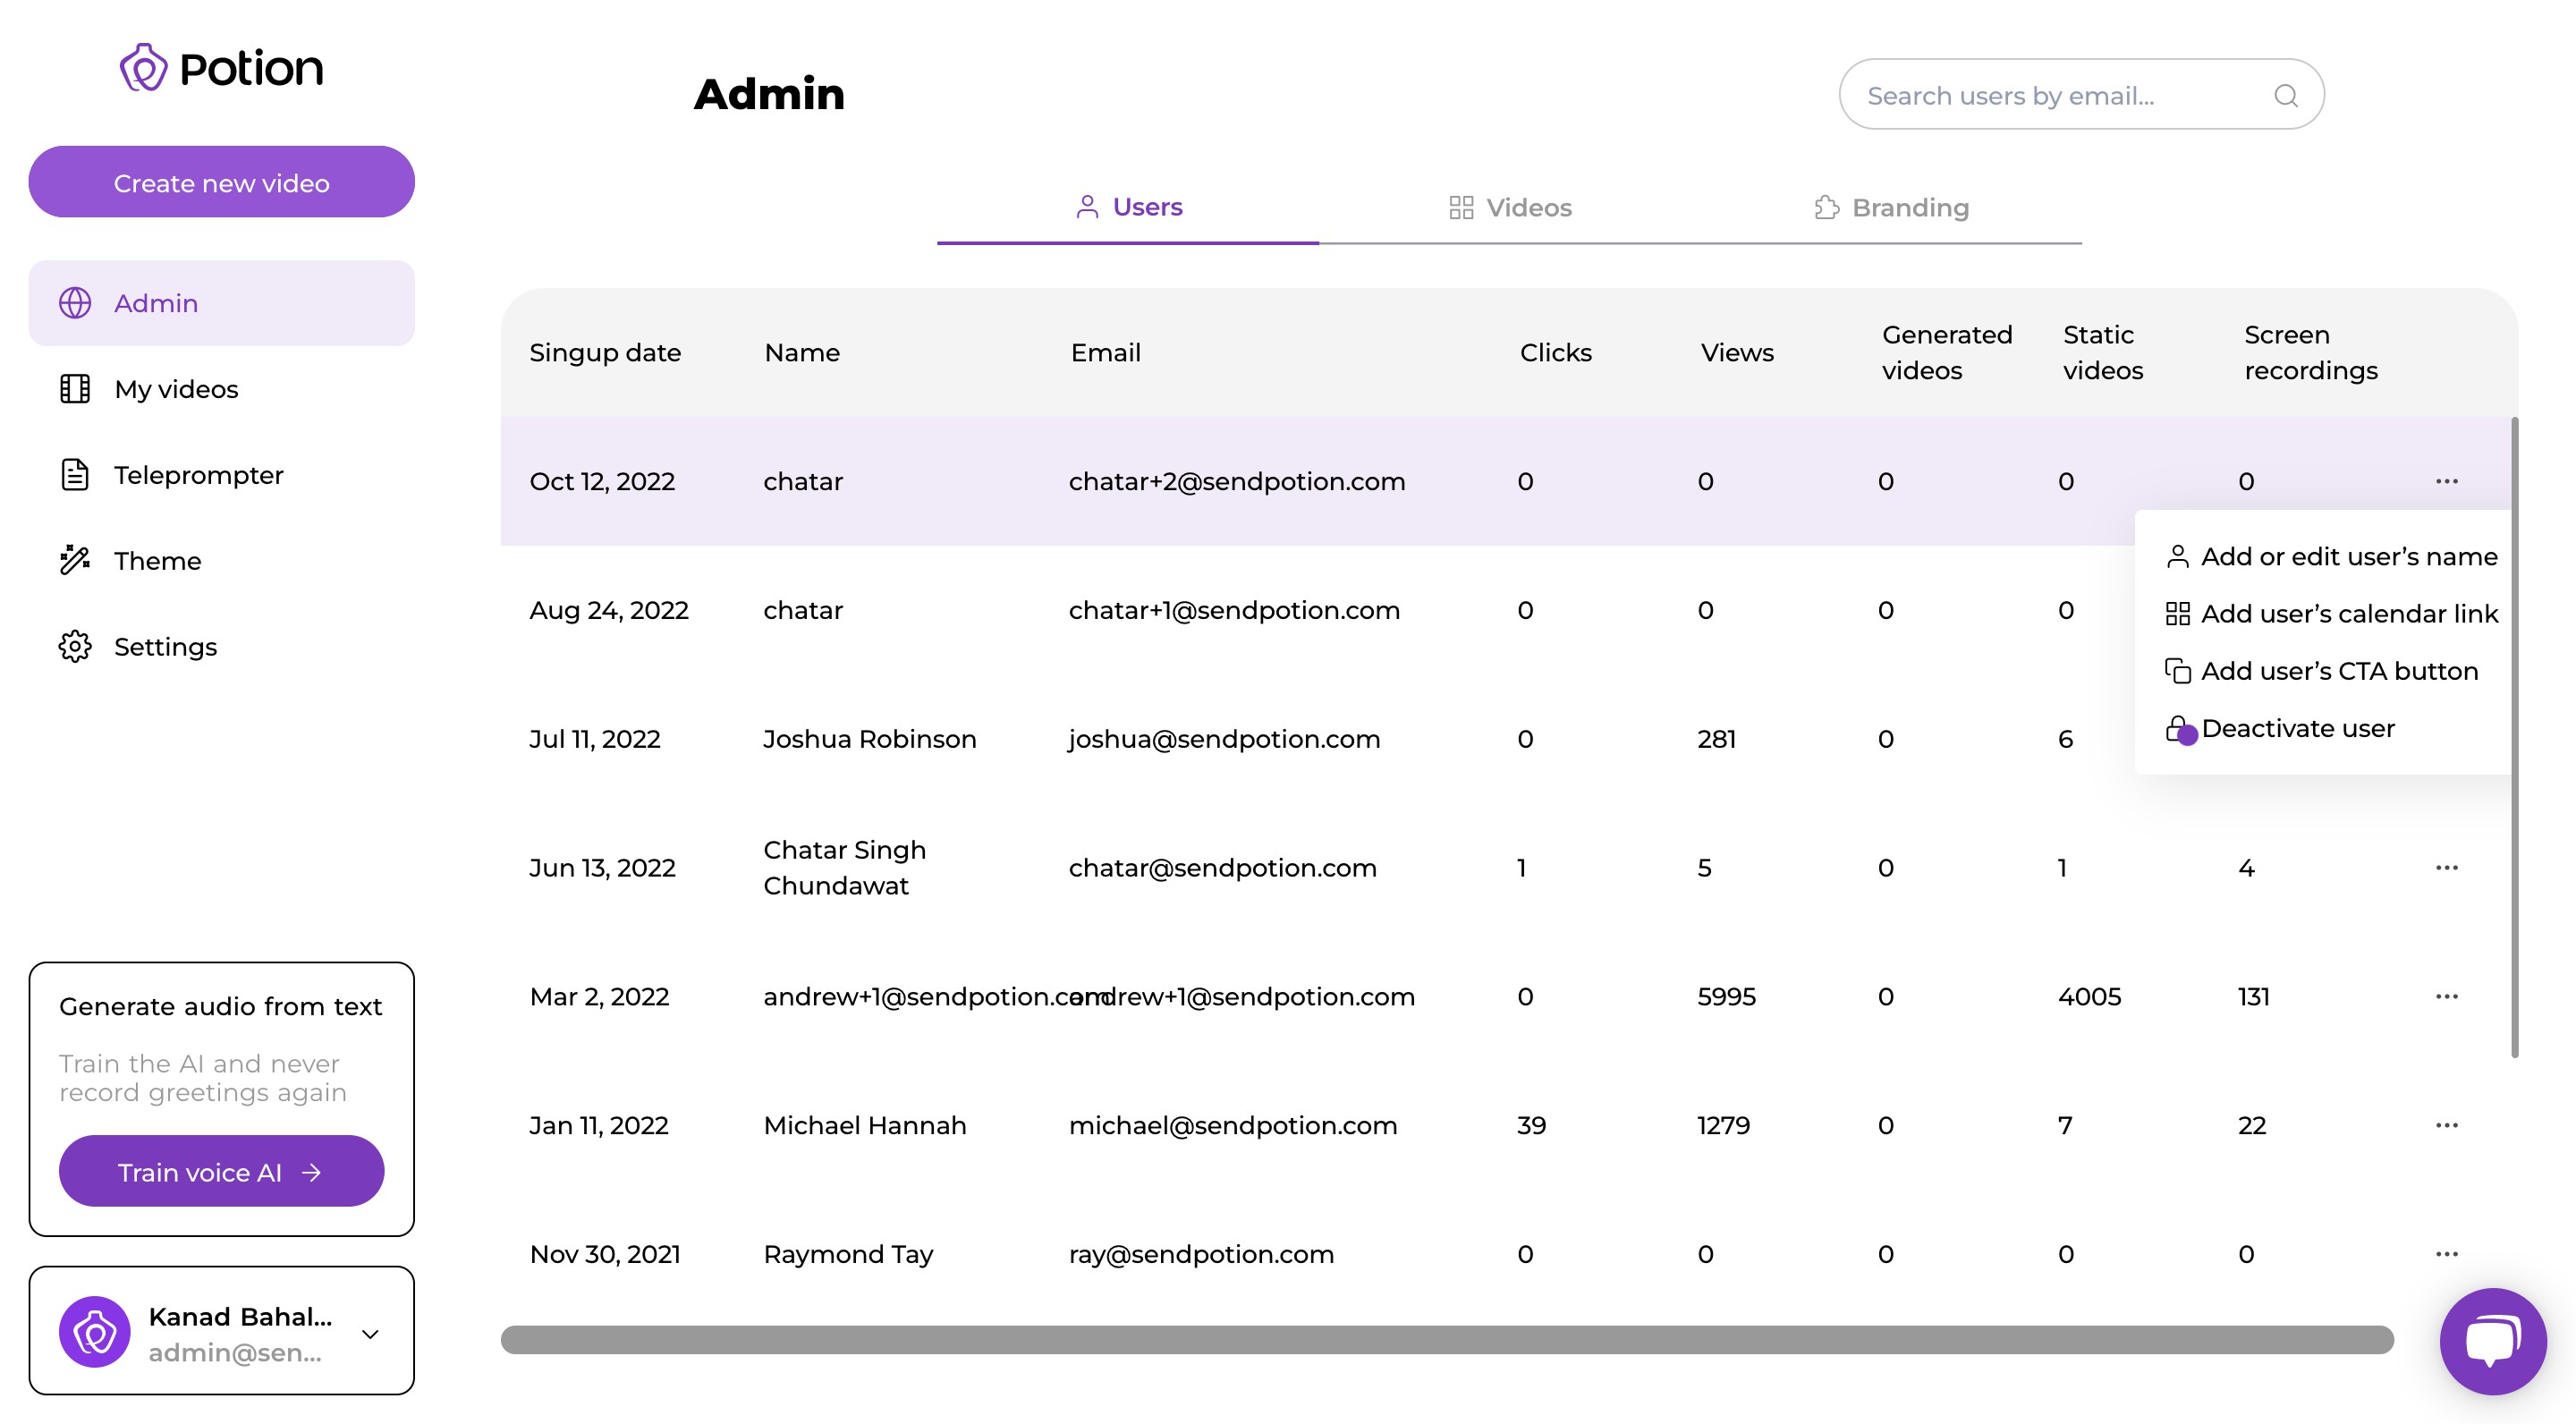Switch to the Videos tab

coord(1510,207)
